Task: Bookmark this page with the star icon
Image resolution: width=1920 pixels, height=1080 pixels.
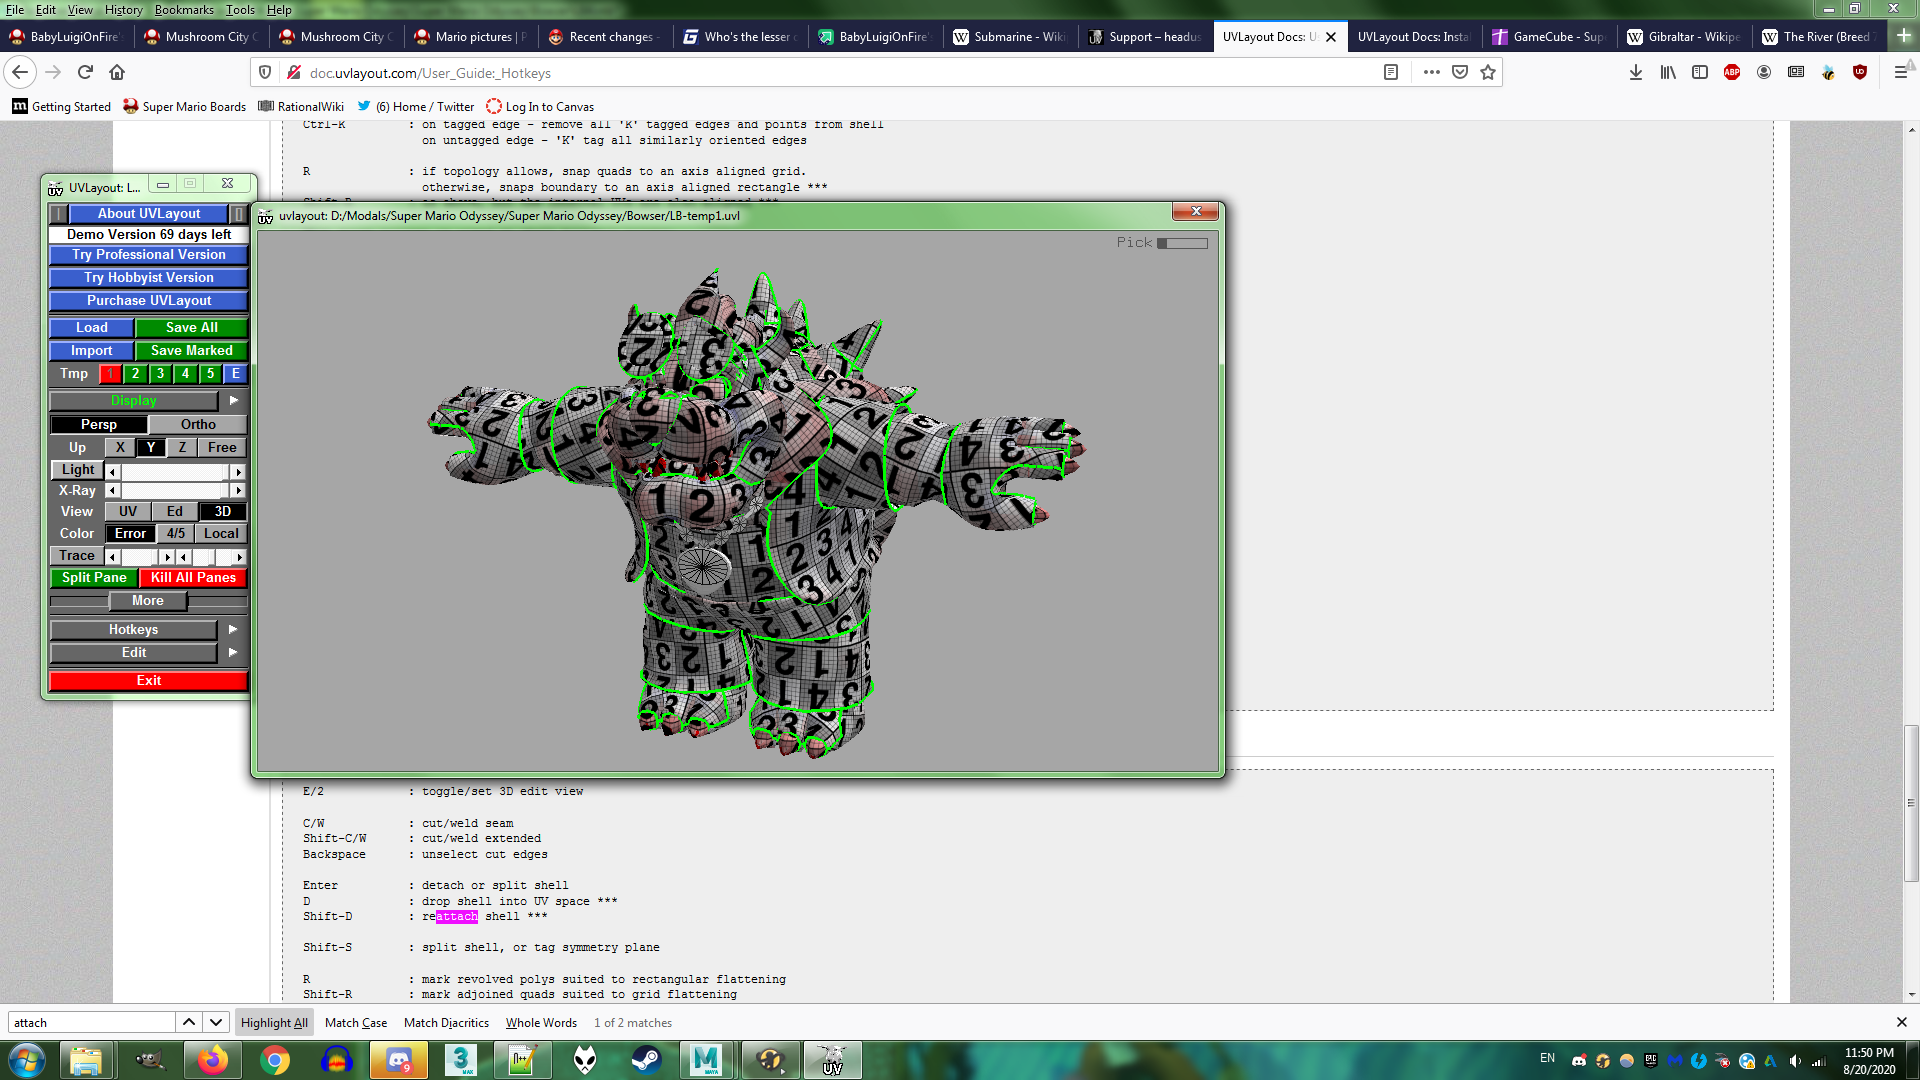Action: (x=1488, y=72)
